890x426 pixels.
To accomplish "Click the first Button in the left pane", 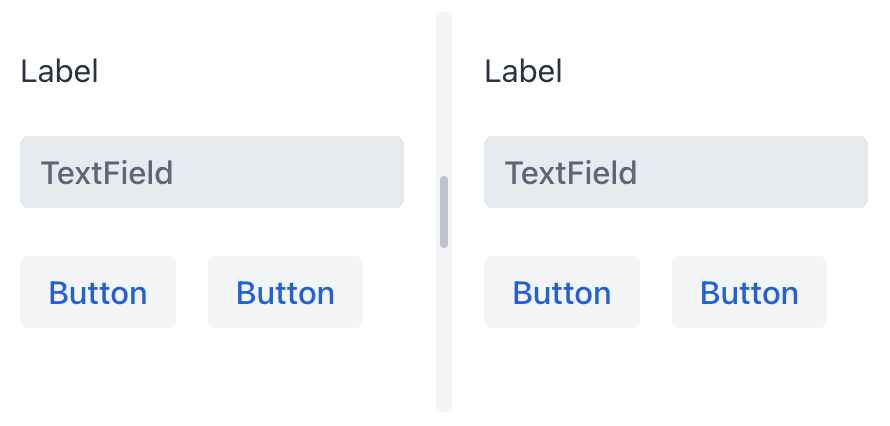I will pos(98,292).
